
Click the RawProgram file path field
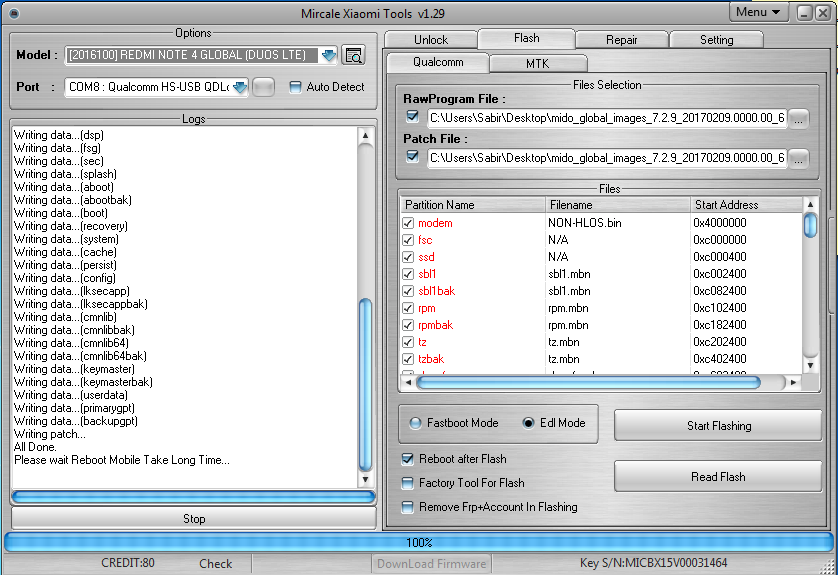click(x=607, y=118)
